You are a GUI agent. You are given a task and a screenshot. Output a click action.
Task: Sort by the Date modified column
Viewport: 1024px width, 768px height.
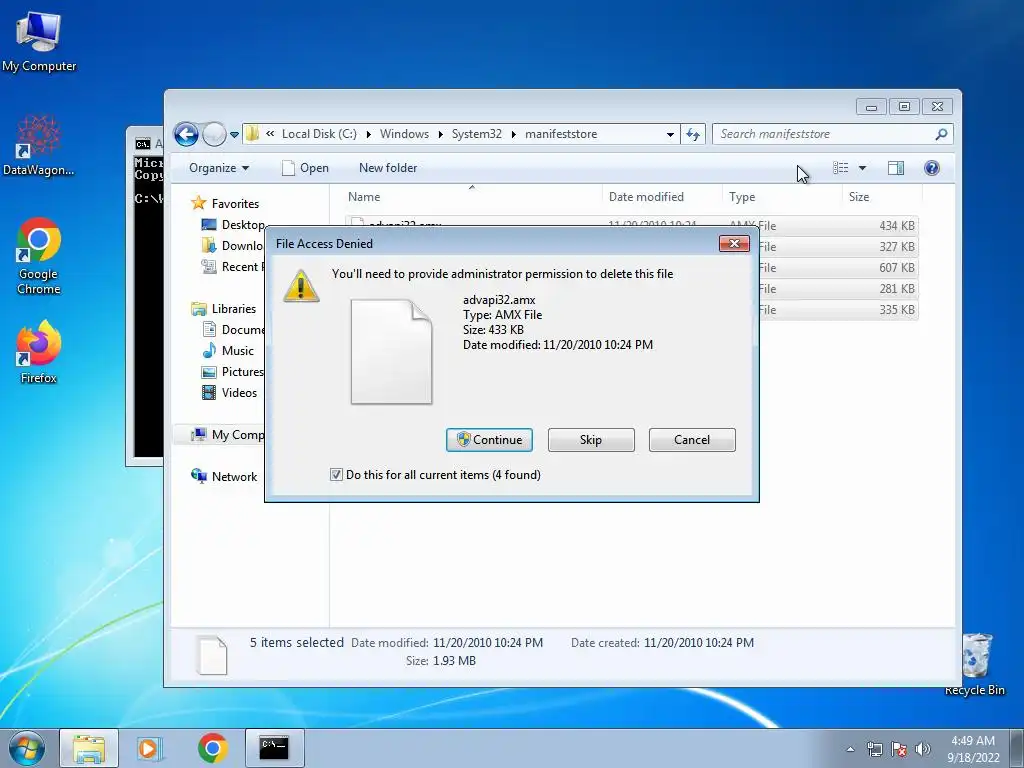point(662,197)
